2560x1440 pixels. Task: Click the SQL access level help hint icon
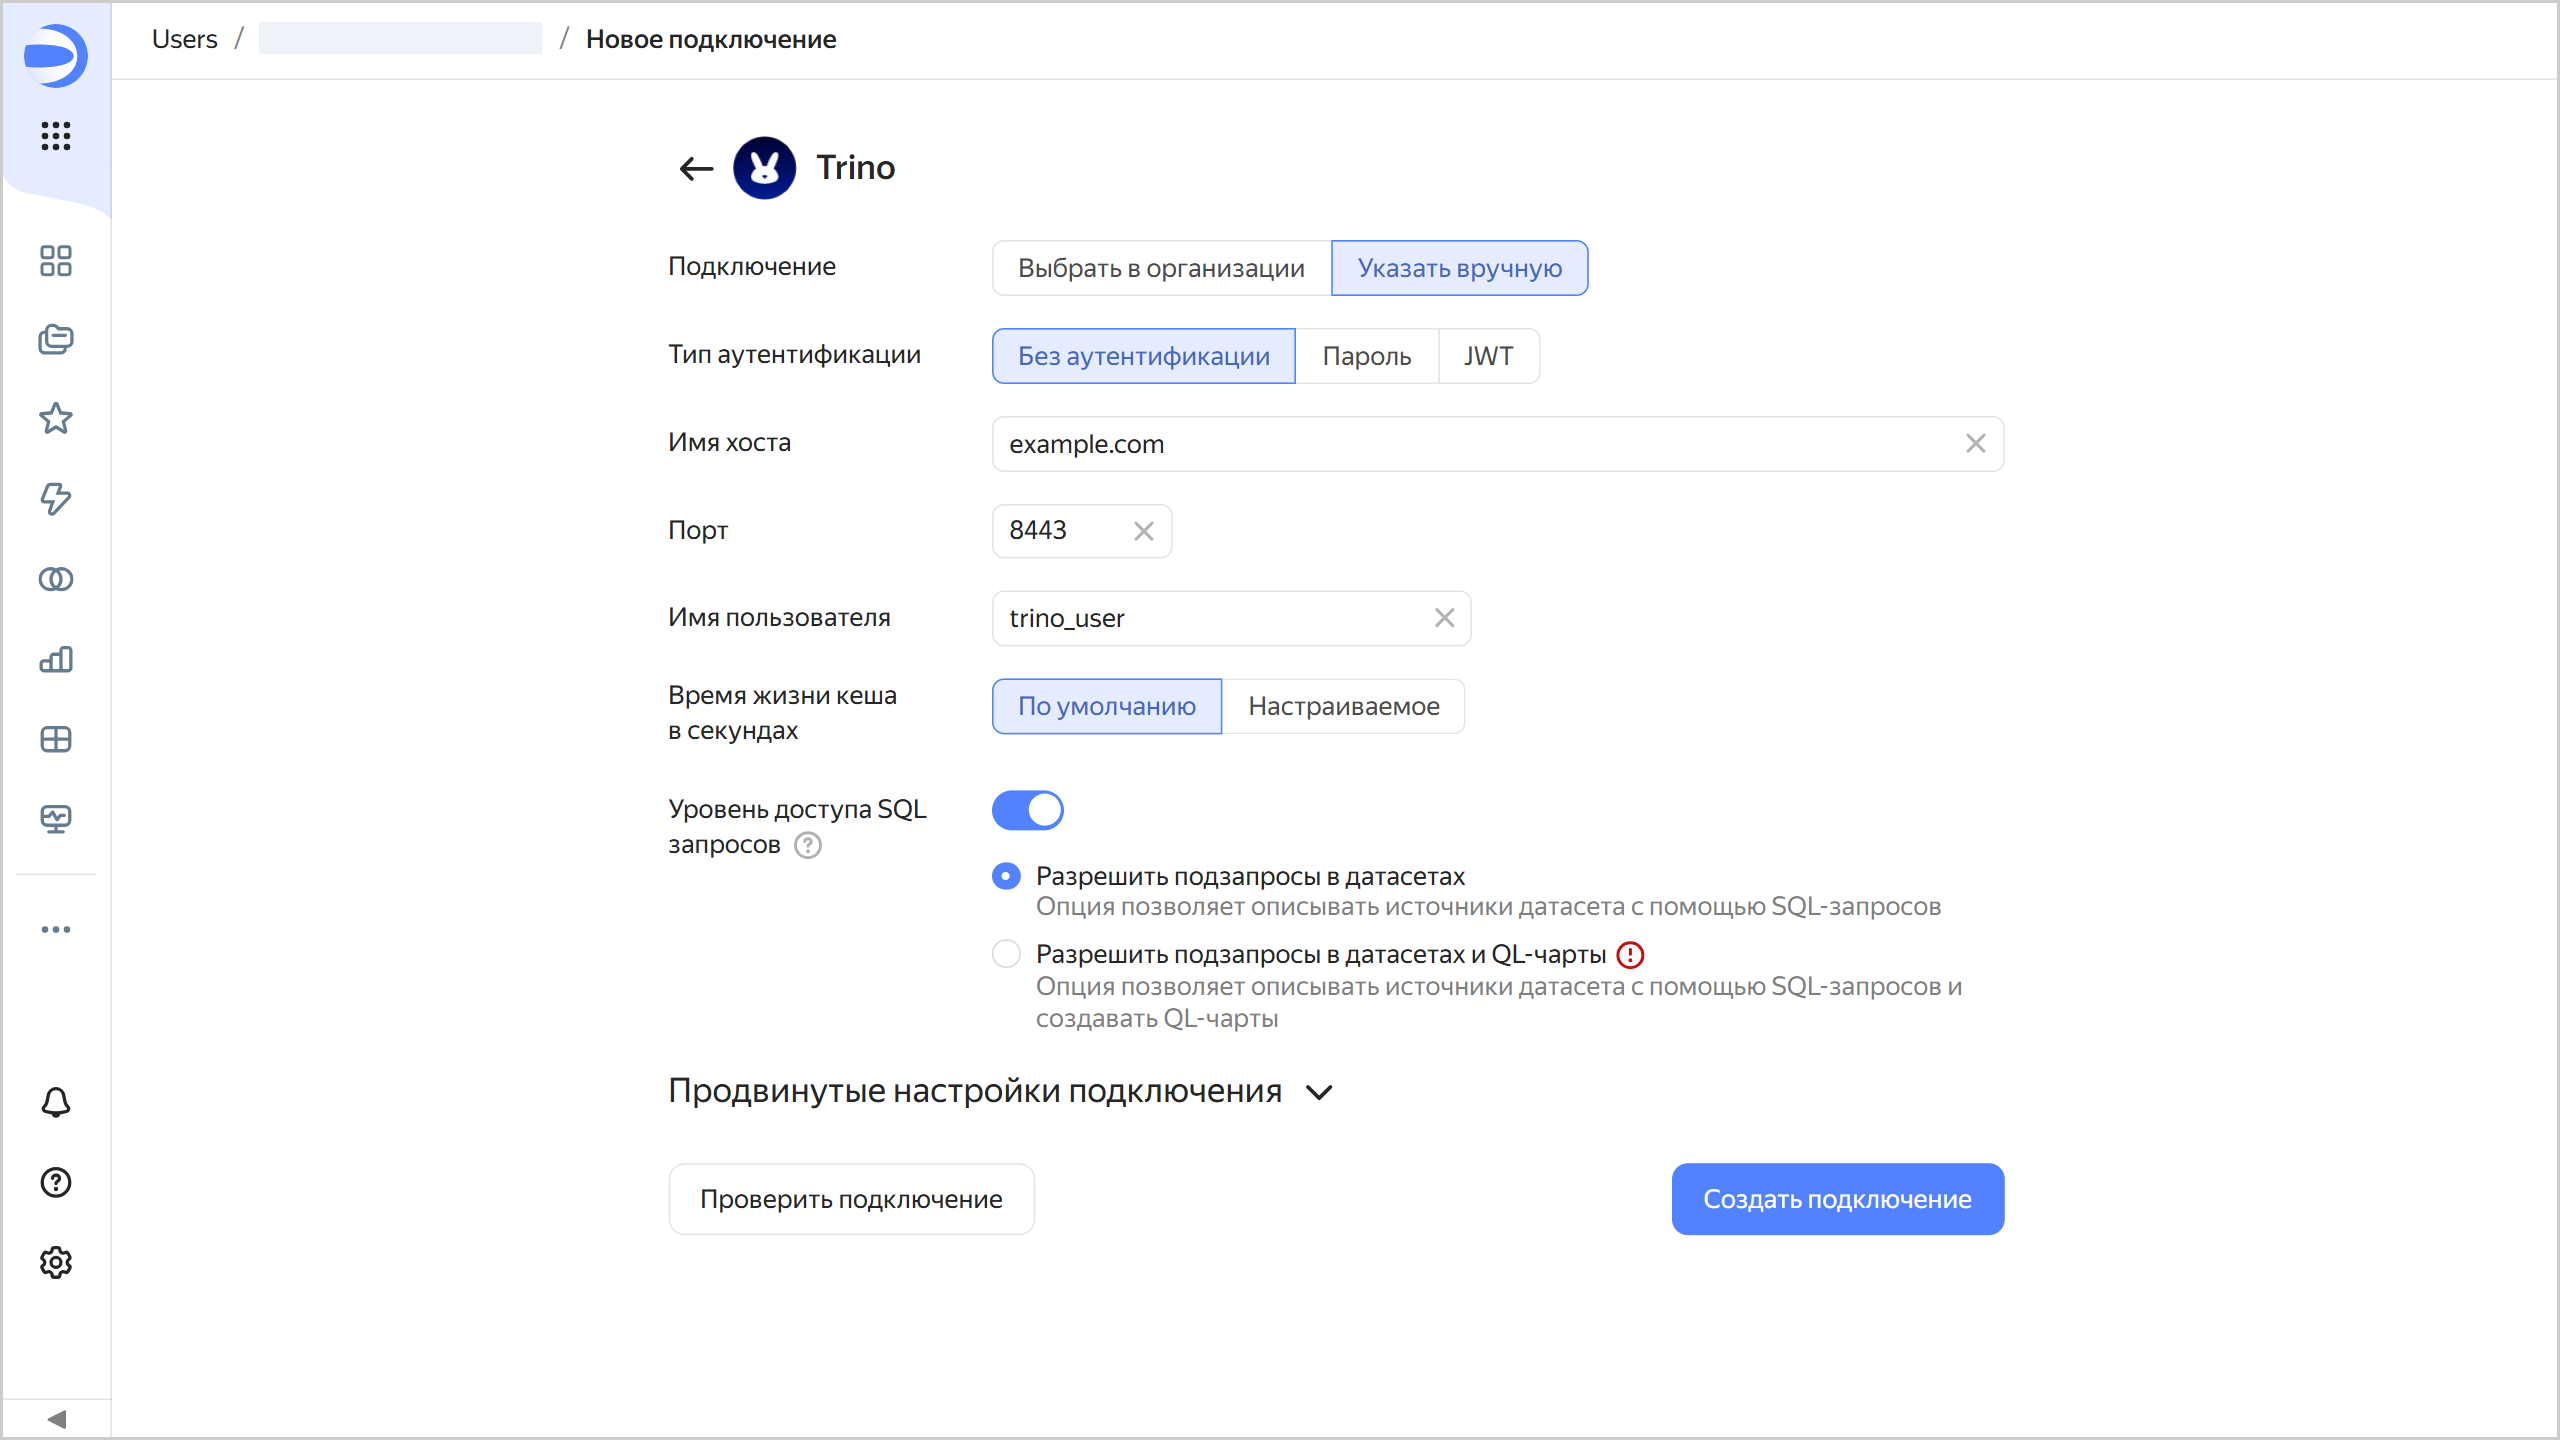[808, 846]
